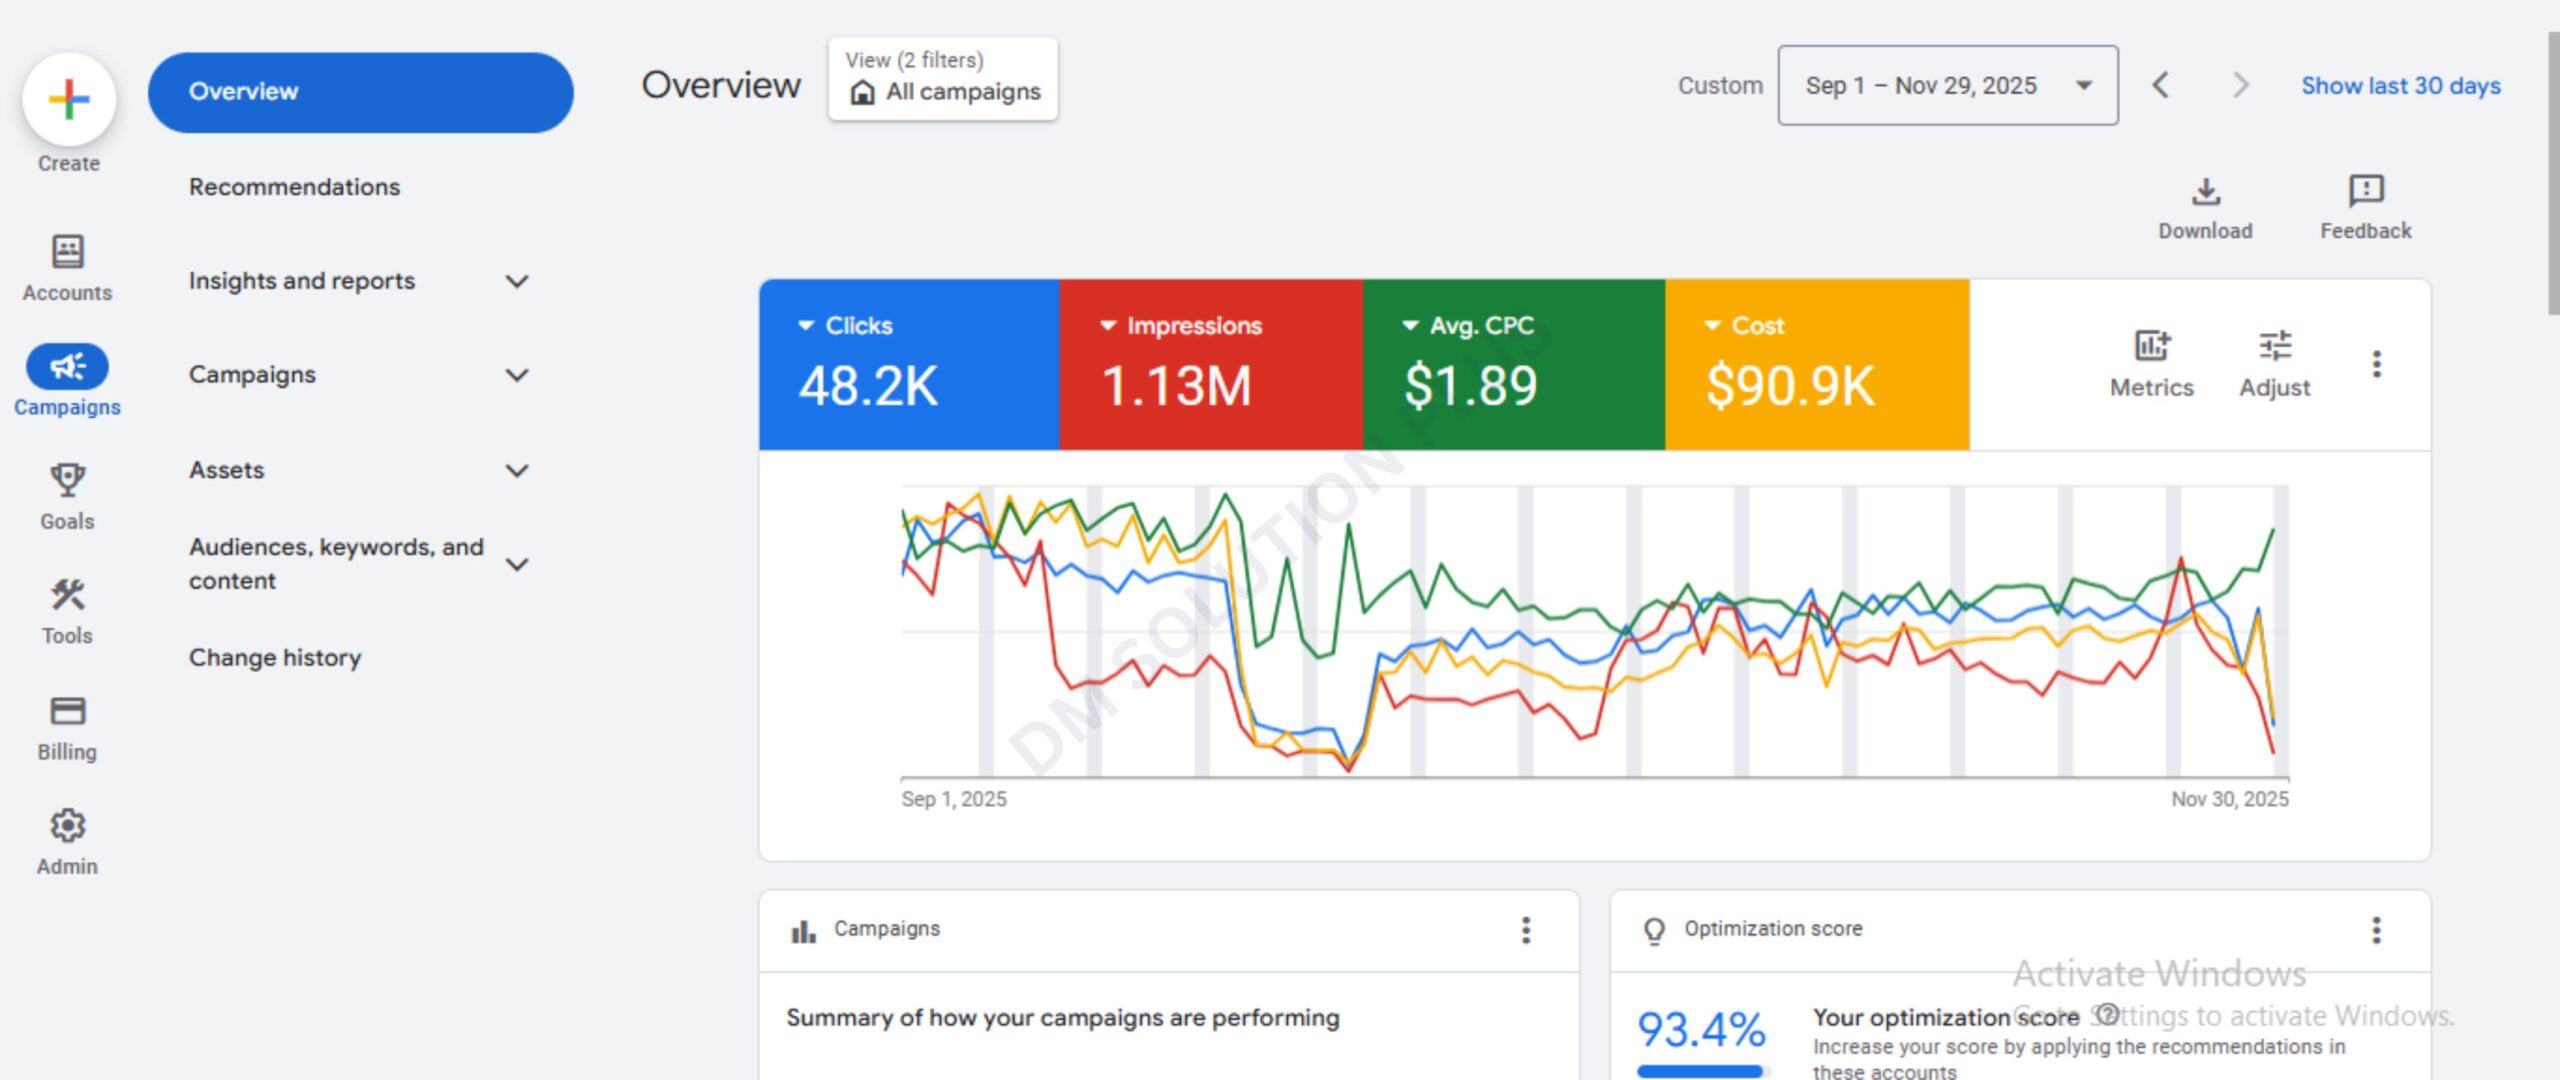Screen dimensions: 2560x1080
Task: Click the Download report icon
Action: click(2205, 191)
